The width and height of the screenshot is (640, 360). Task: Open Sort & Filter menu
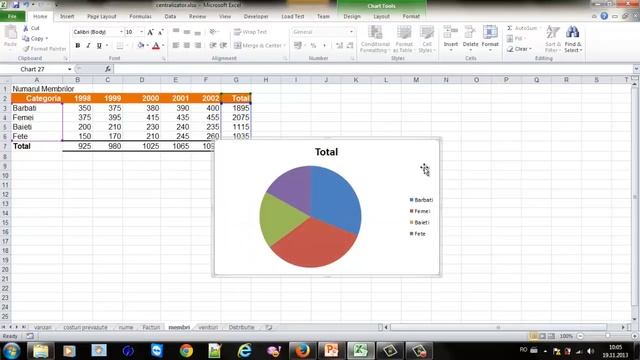tap(553, 39)
